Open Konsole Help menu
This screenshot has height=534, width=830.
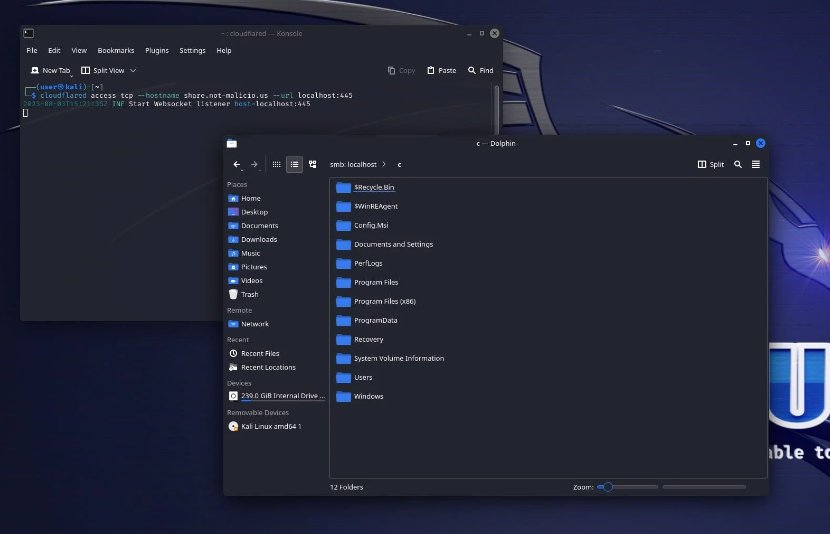tap(223, 51)
